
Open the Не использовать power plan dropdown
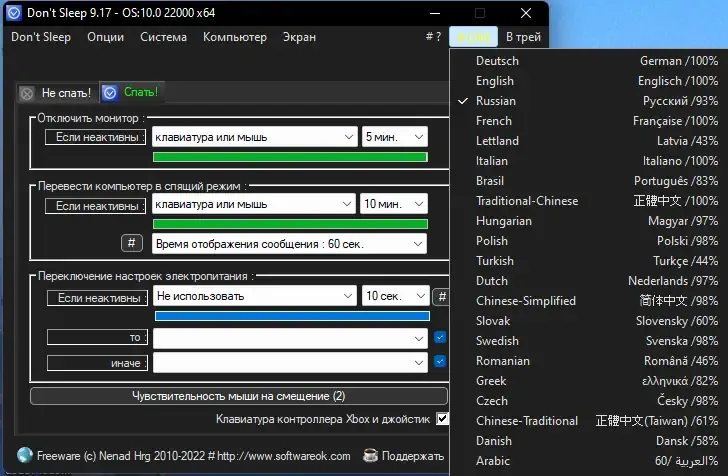pos(254,296)
